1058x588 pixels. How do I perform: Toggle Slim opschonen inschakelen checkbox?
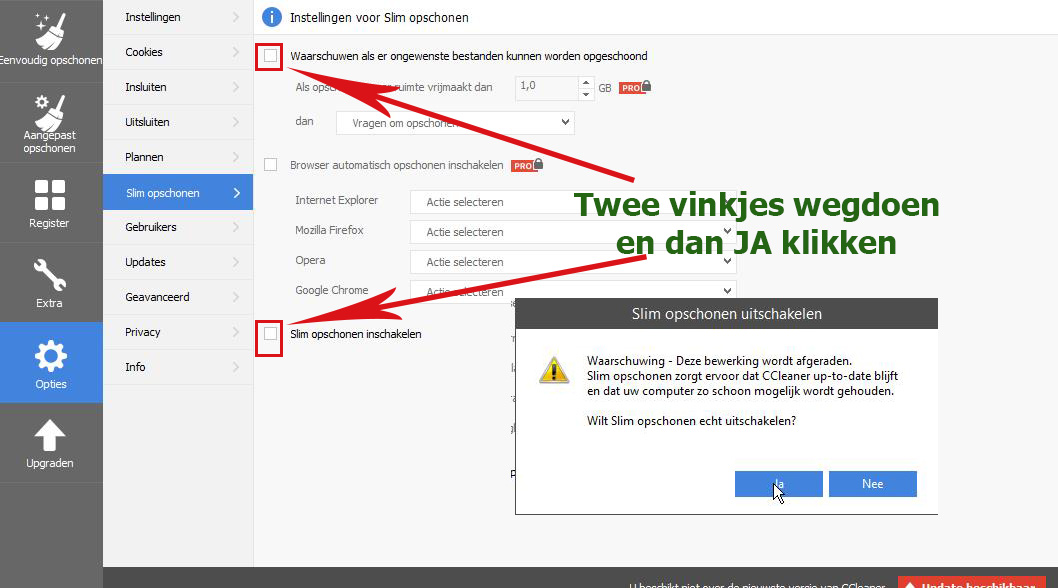(x=270, y=334)
